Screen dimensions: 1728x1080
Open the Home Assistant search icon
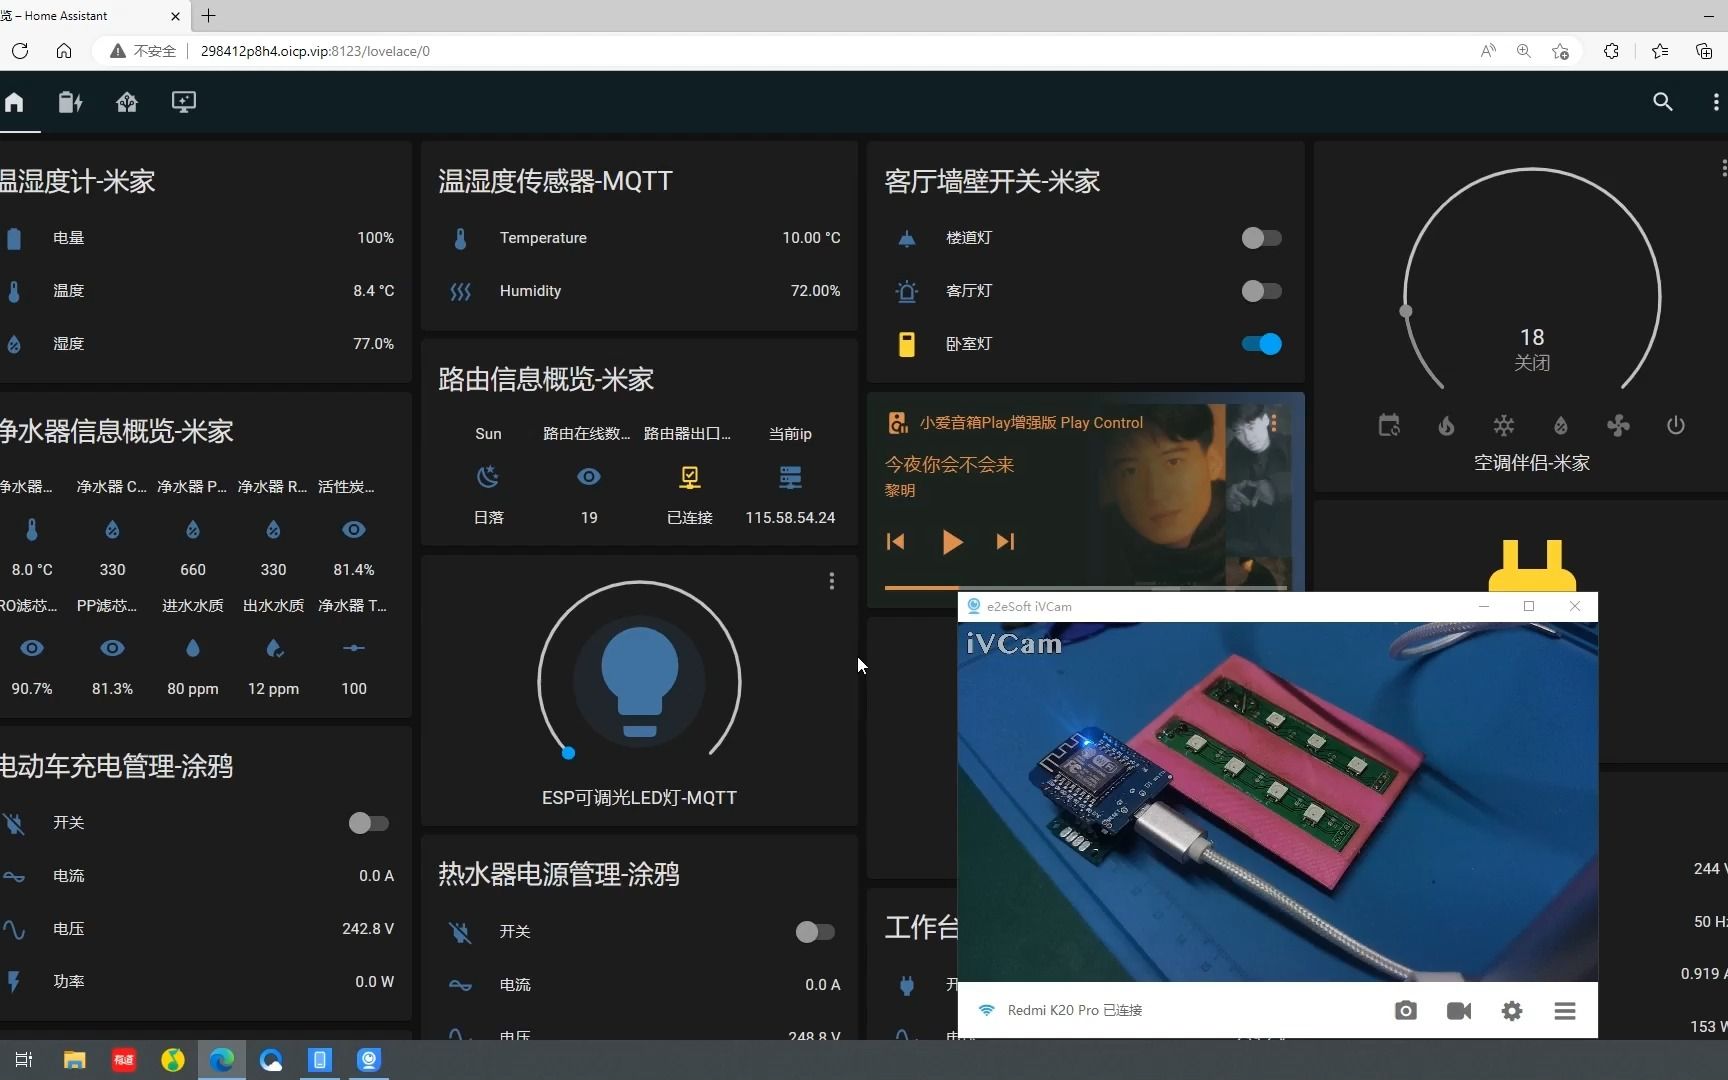[x=1662, y=102]
